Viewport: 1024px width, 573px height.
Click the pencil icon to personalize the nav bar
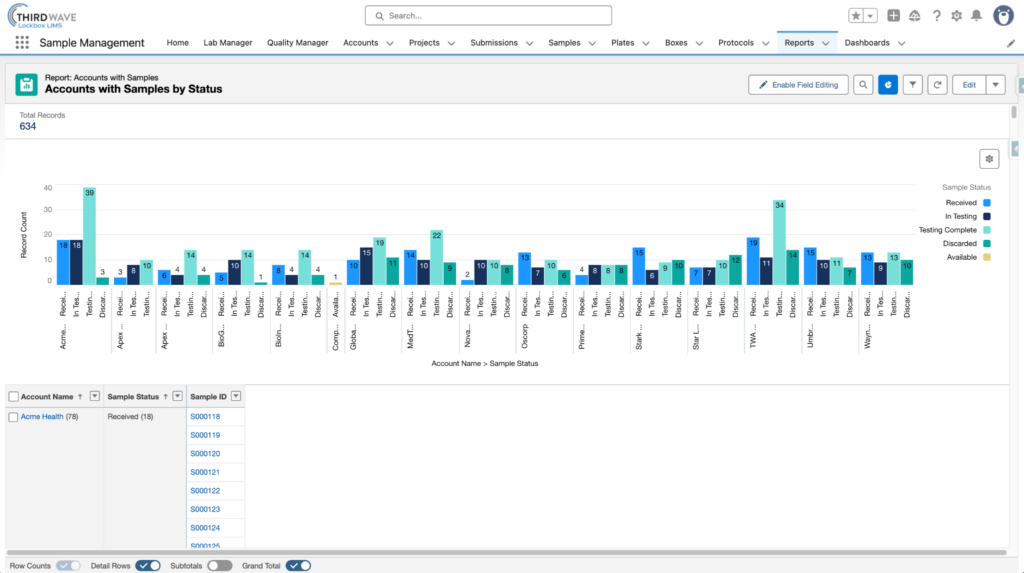point(1011,43)
